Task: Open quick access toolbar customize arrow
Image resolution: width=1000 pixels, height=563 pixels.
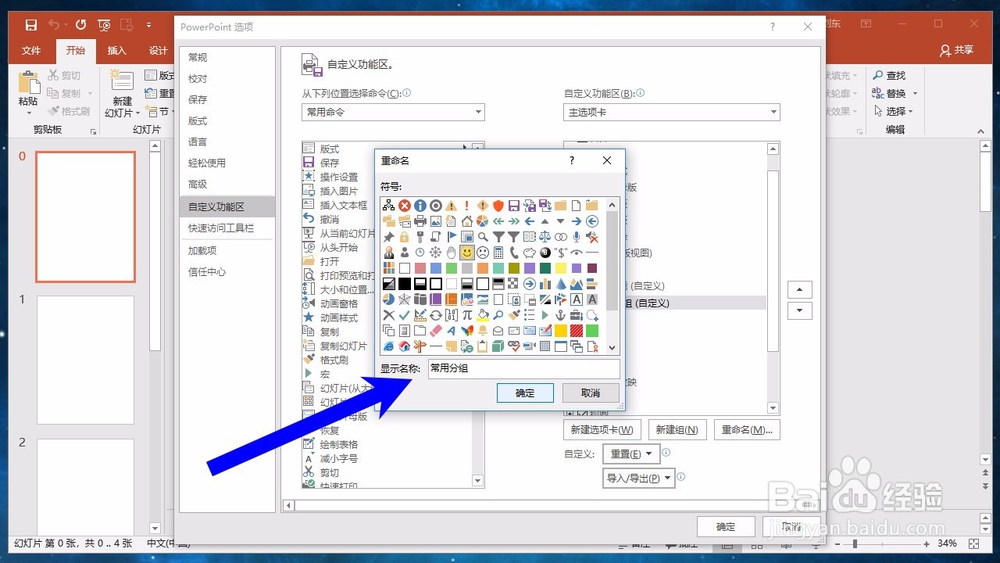Action: pyautogui.click(x=149, y=25)
